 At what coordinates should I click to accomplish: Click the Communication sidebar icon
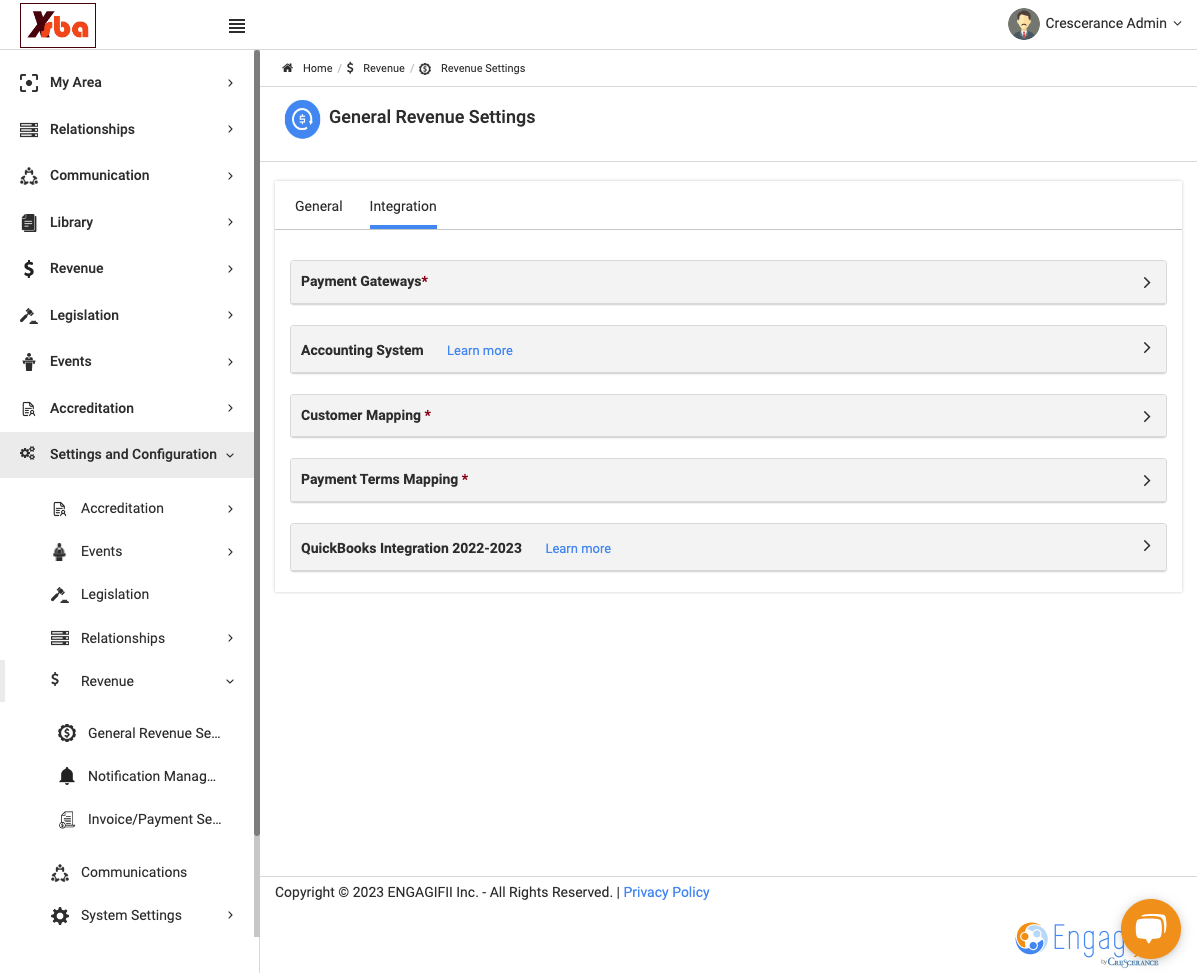pyautogui.click(x=29, y=176)
